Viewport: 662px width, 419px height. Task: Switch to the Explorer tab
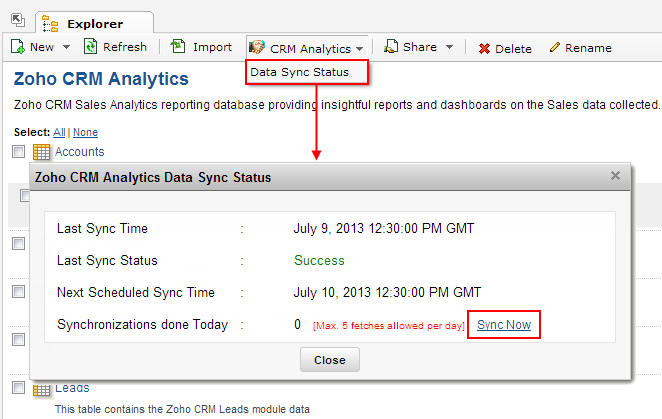95,22
